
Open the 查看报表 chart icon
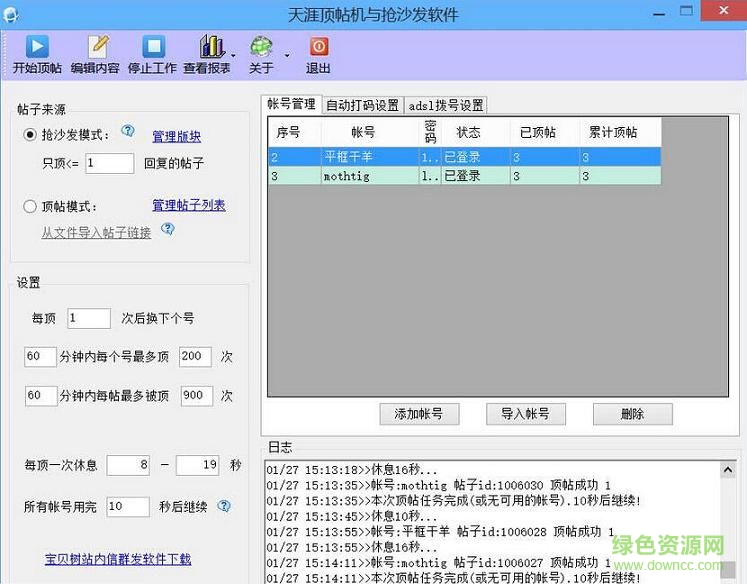pos(210,47)
